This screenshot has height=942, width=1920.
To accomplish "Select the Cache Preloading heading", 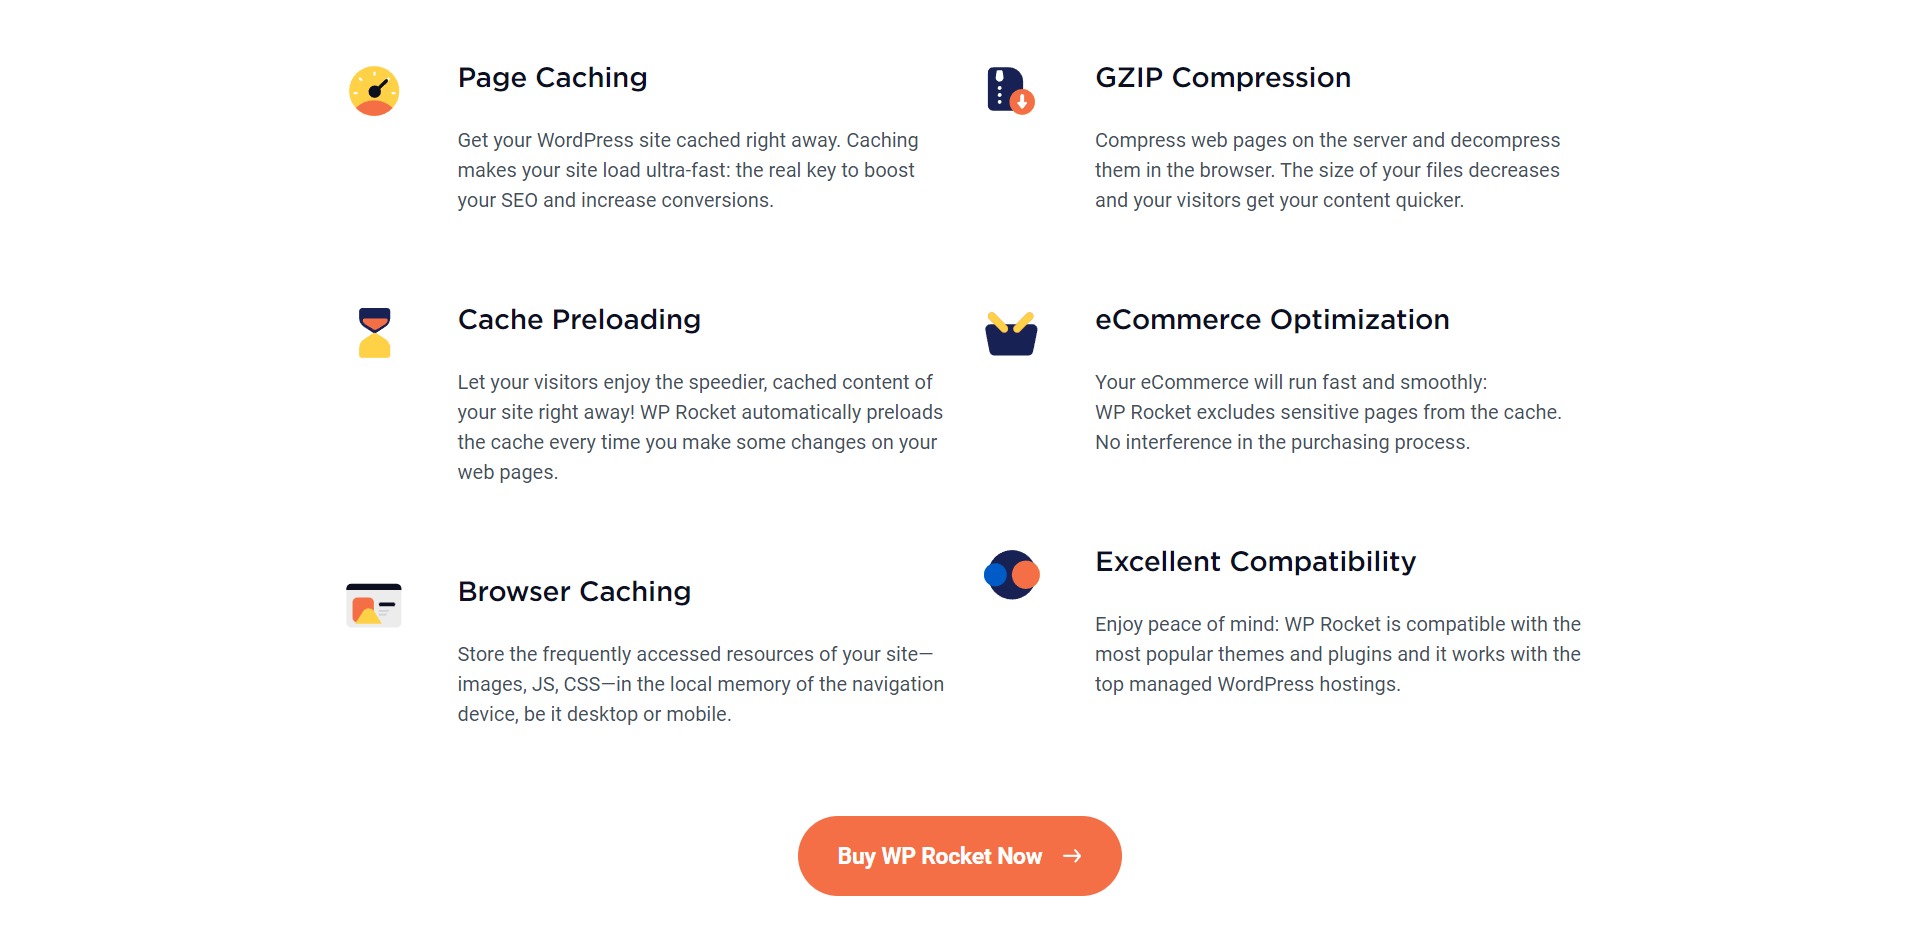I will click(x=579, y=320).
